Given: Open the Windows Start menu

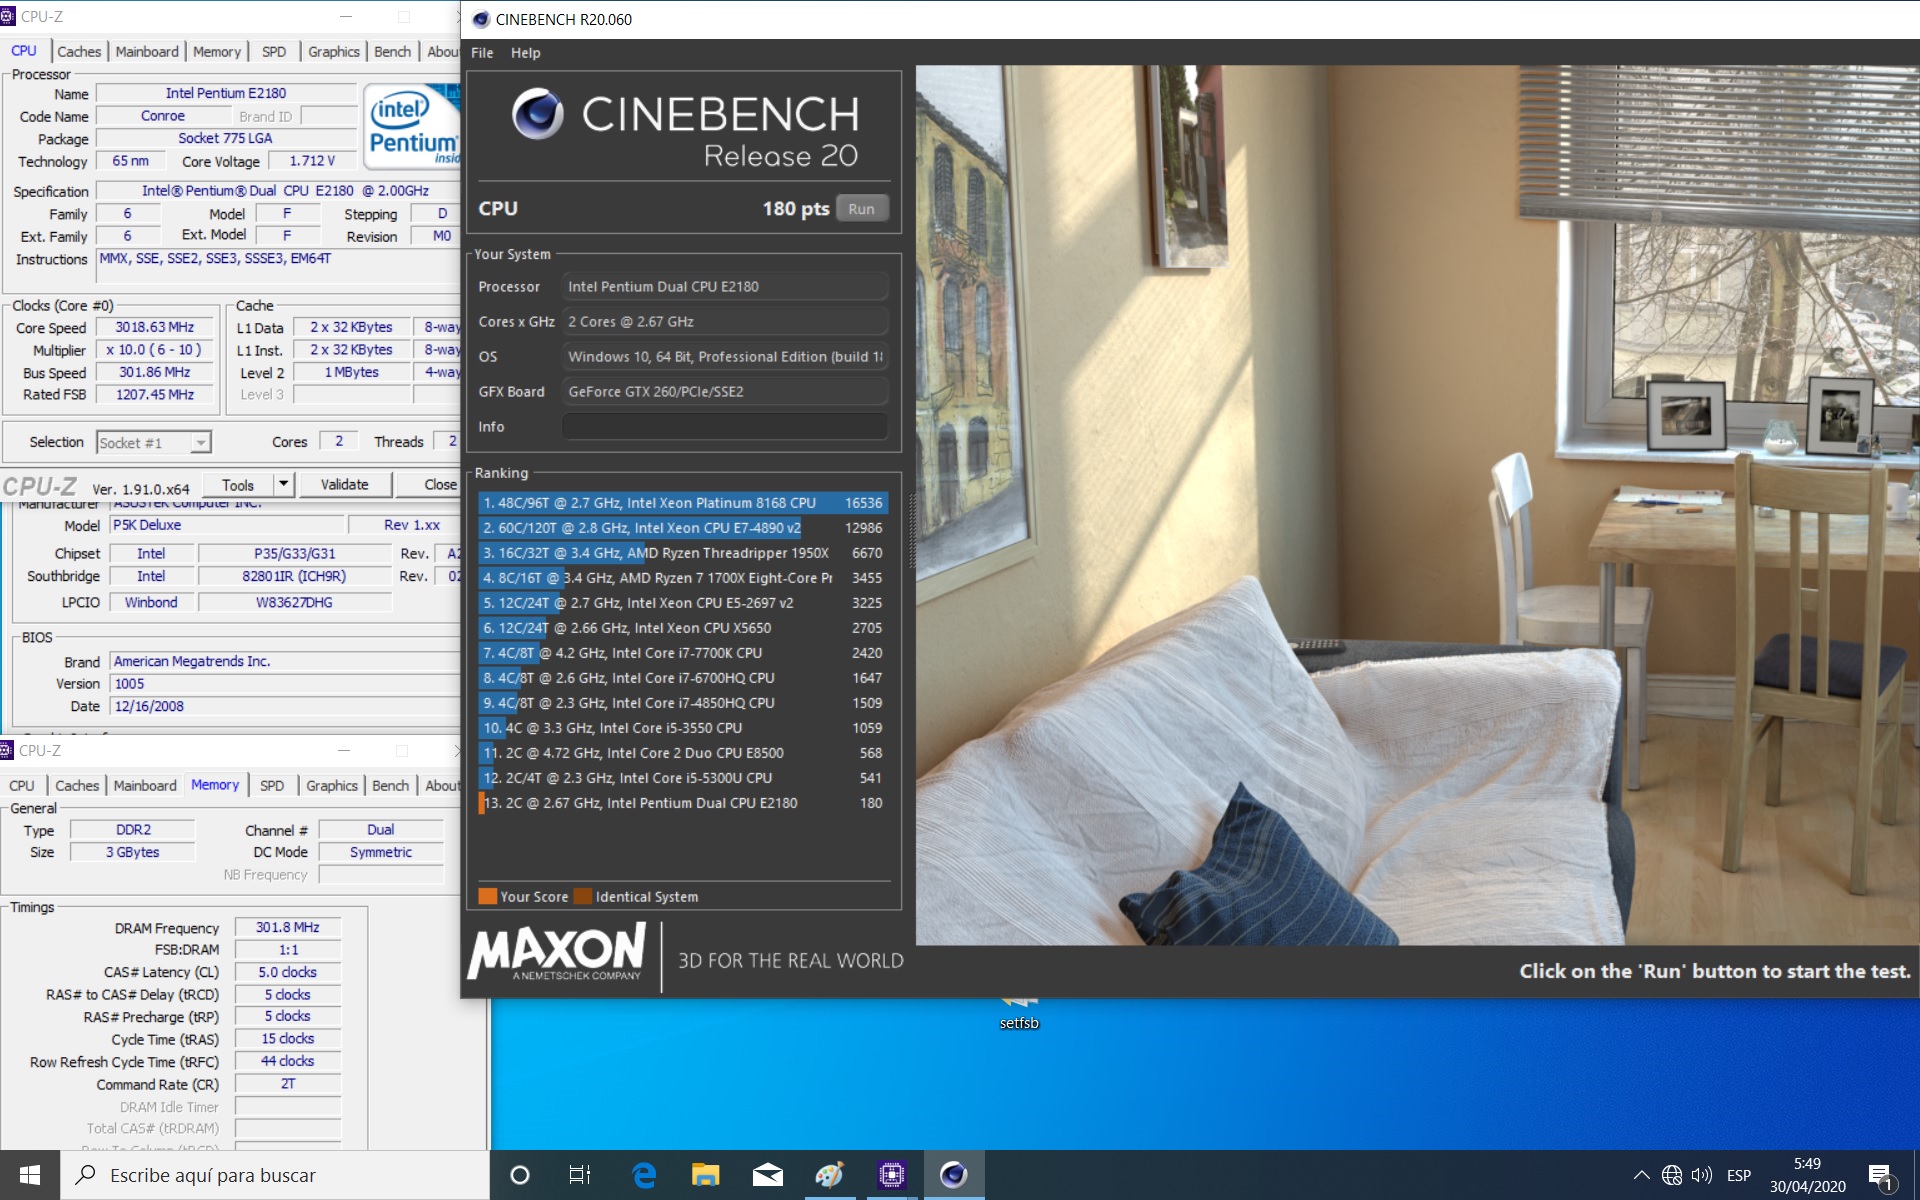Looking at the screenshot, I should tap(30, 1175).
